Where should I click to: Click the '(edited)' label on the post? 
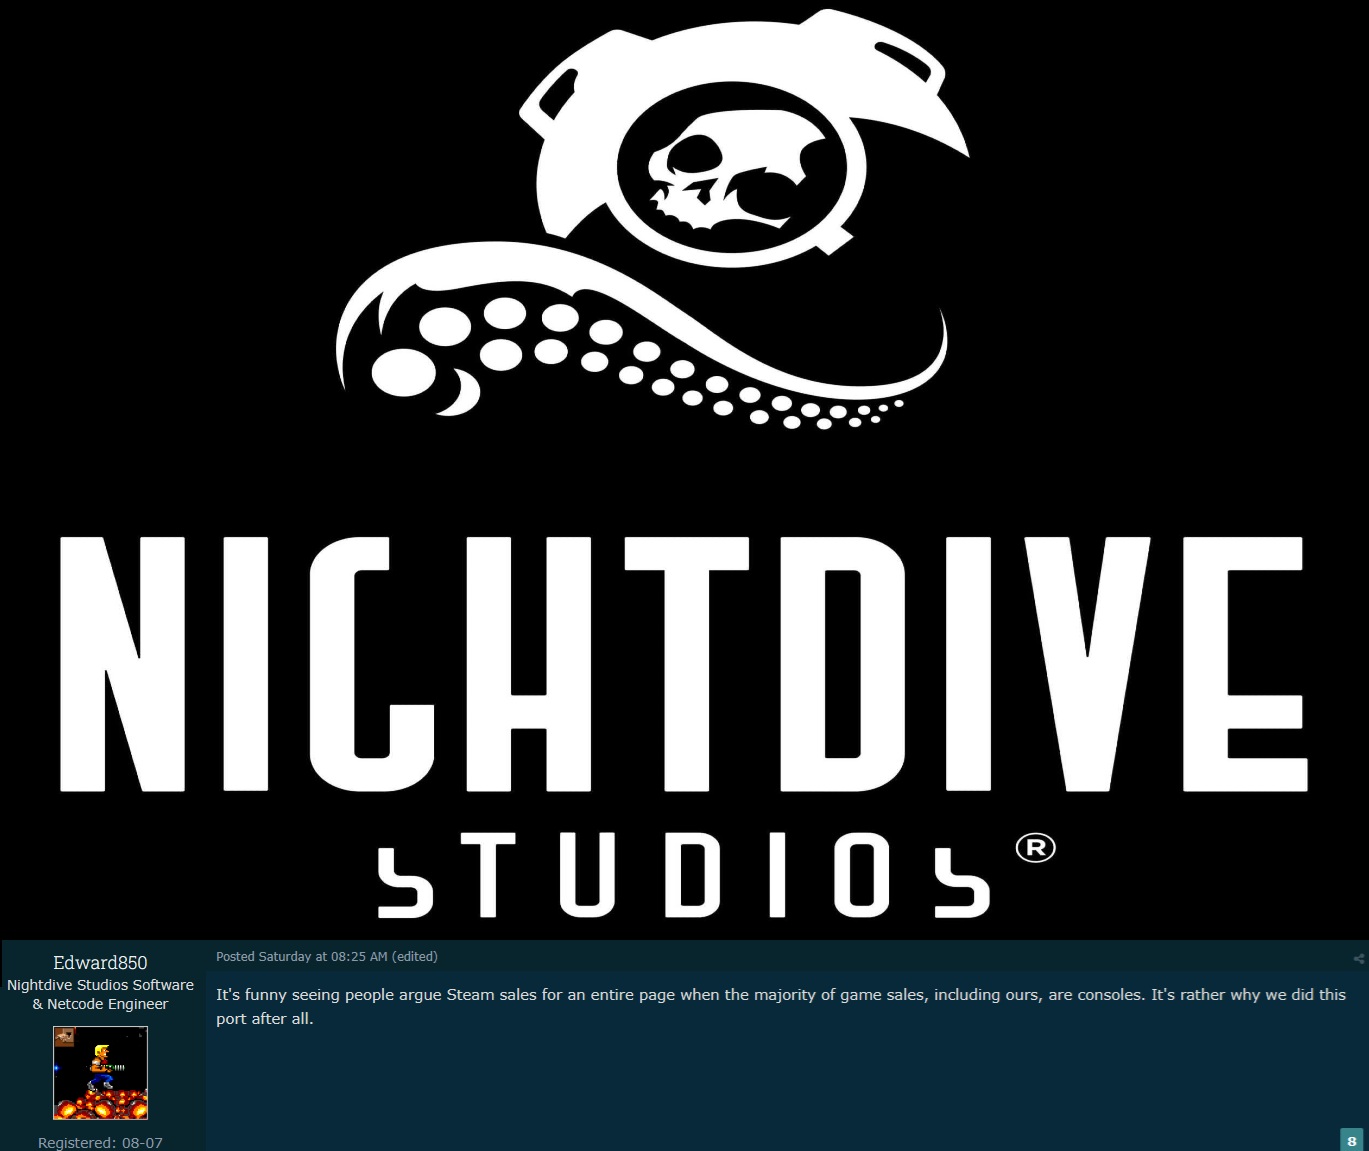pos(414,956)
